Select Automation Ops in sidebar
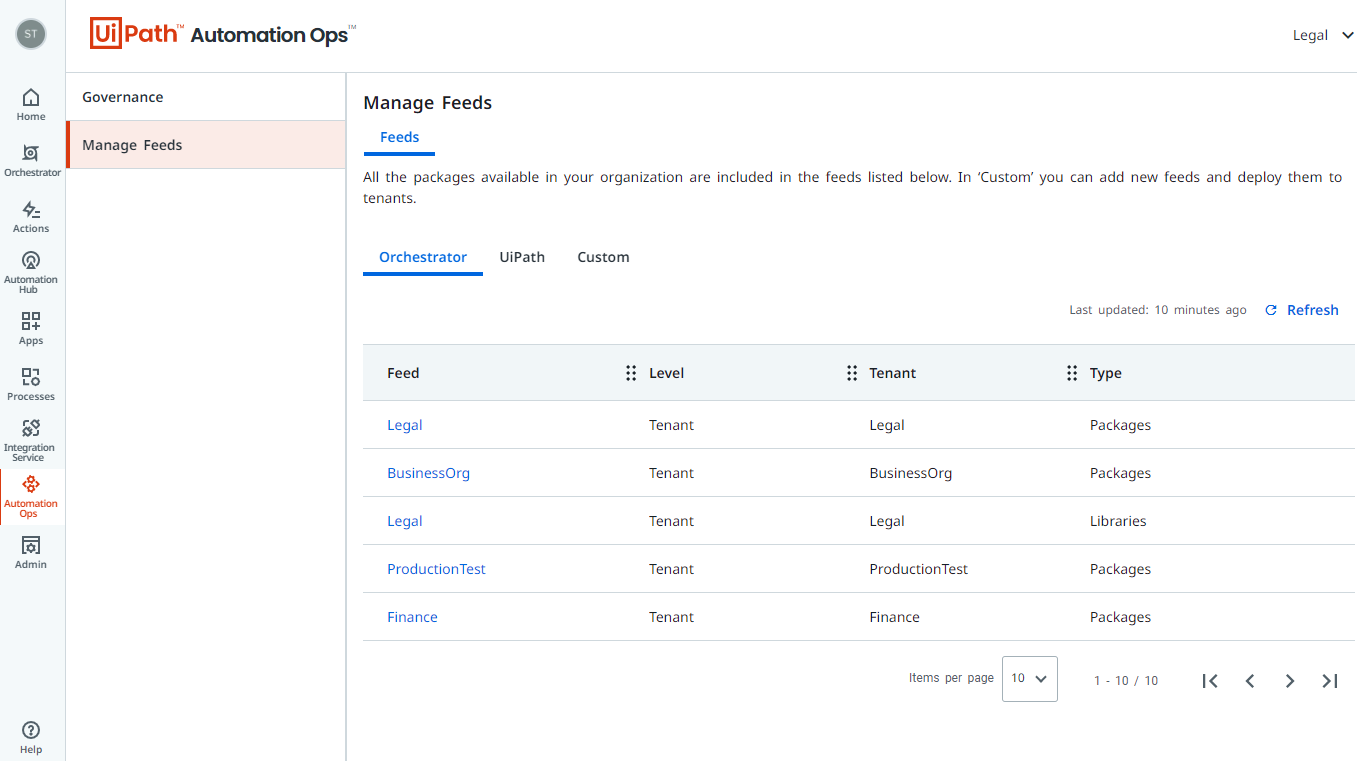The height and width of the screenshot is (761, 1357). (31, 497)
